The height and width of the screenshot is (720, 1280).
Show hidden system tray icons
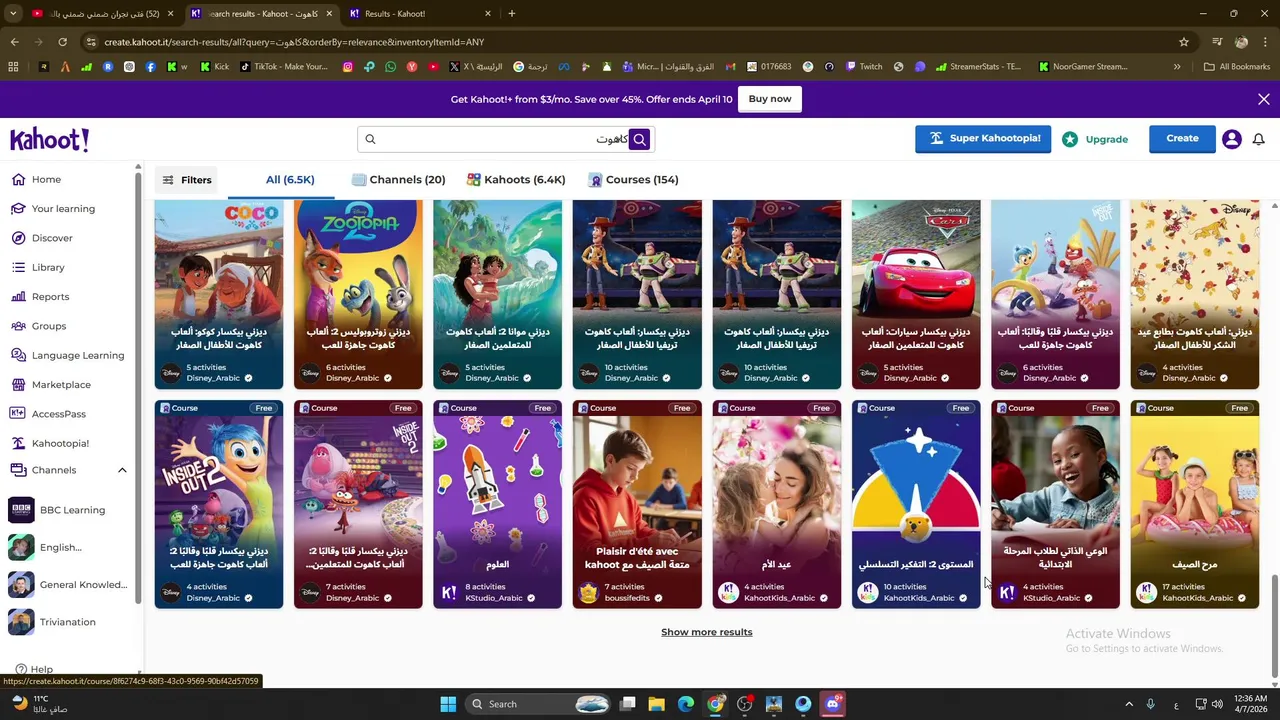click(x=1129, y=704)
